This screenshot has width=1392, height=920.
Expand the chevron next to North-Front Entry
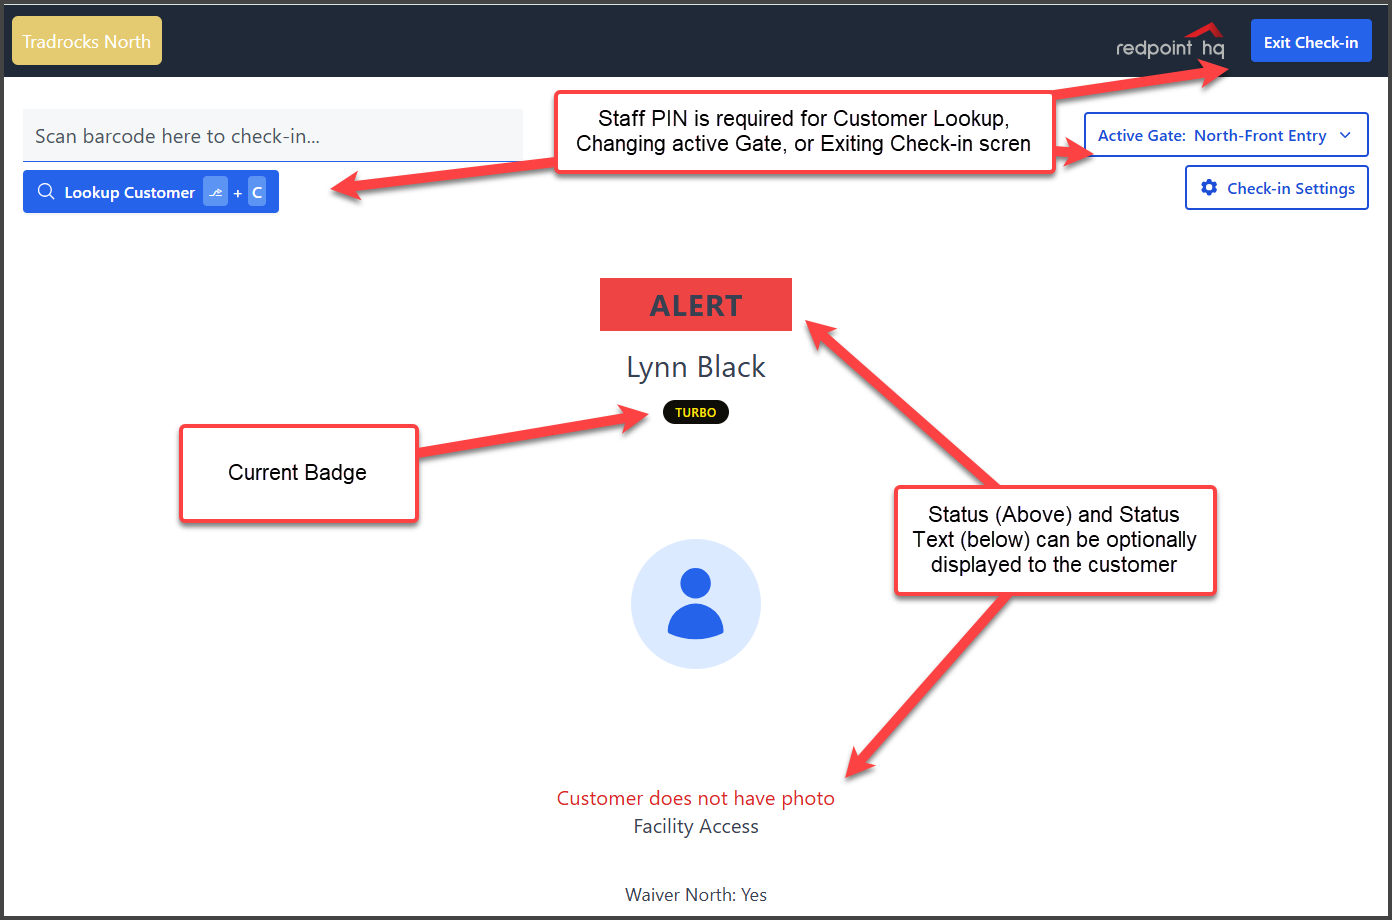(x=1345, y=135)
